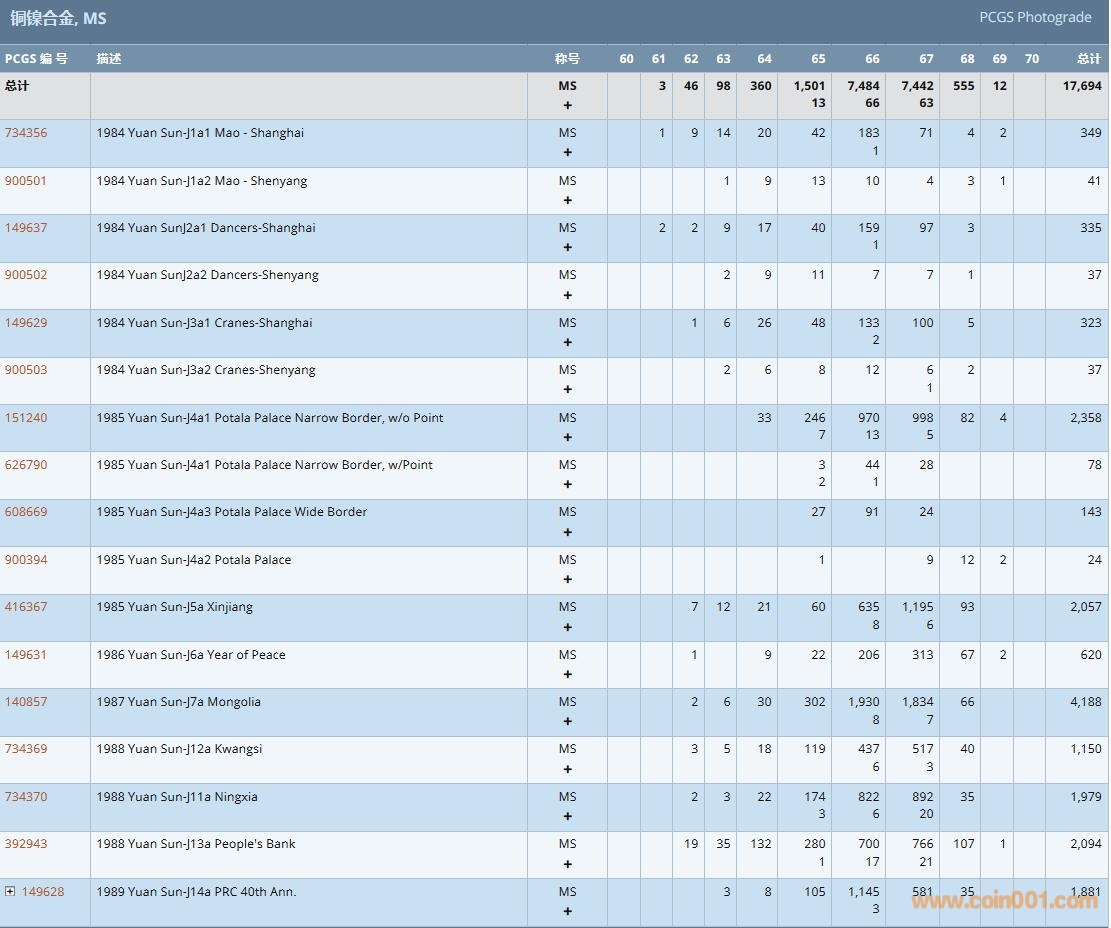Open link 608669 Potala Palace Wide Border
This screenshot has height=928, width=1111.
pos(26,512)
